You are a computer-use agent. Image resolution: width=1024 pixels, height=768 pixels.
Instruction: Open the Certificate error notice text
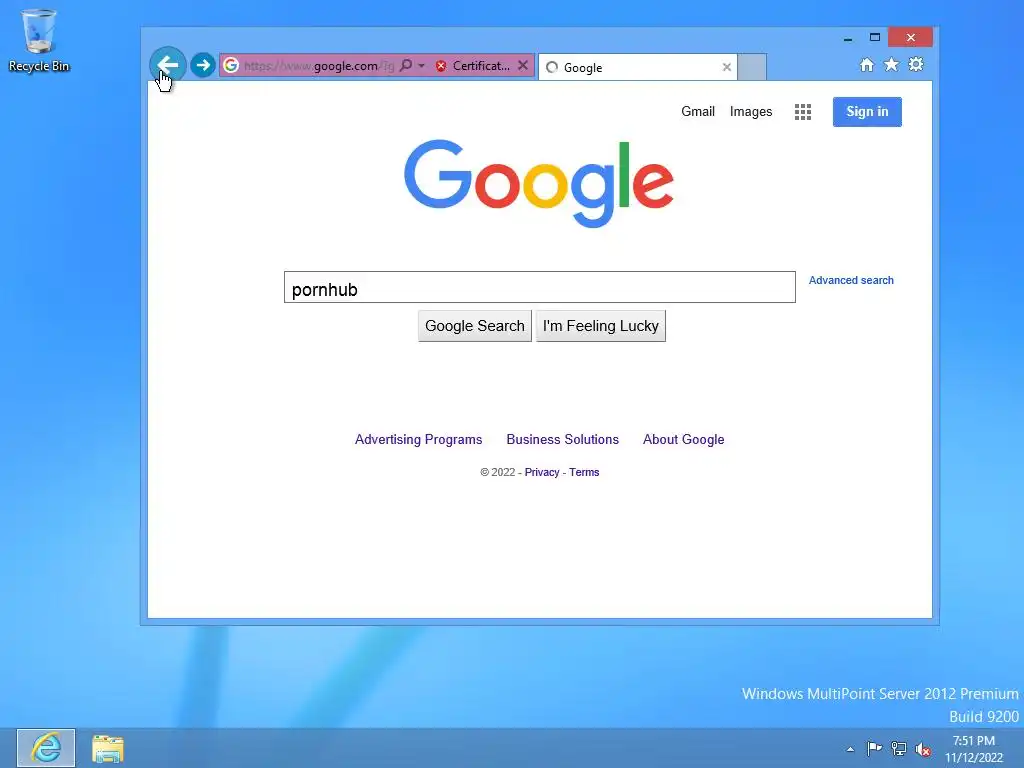pos(481,66)
